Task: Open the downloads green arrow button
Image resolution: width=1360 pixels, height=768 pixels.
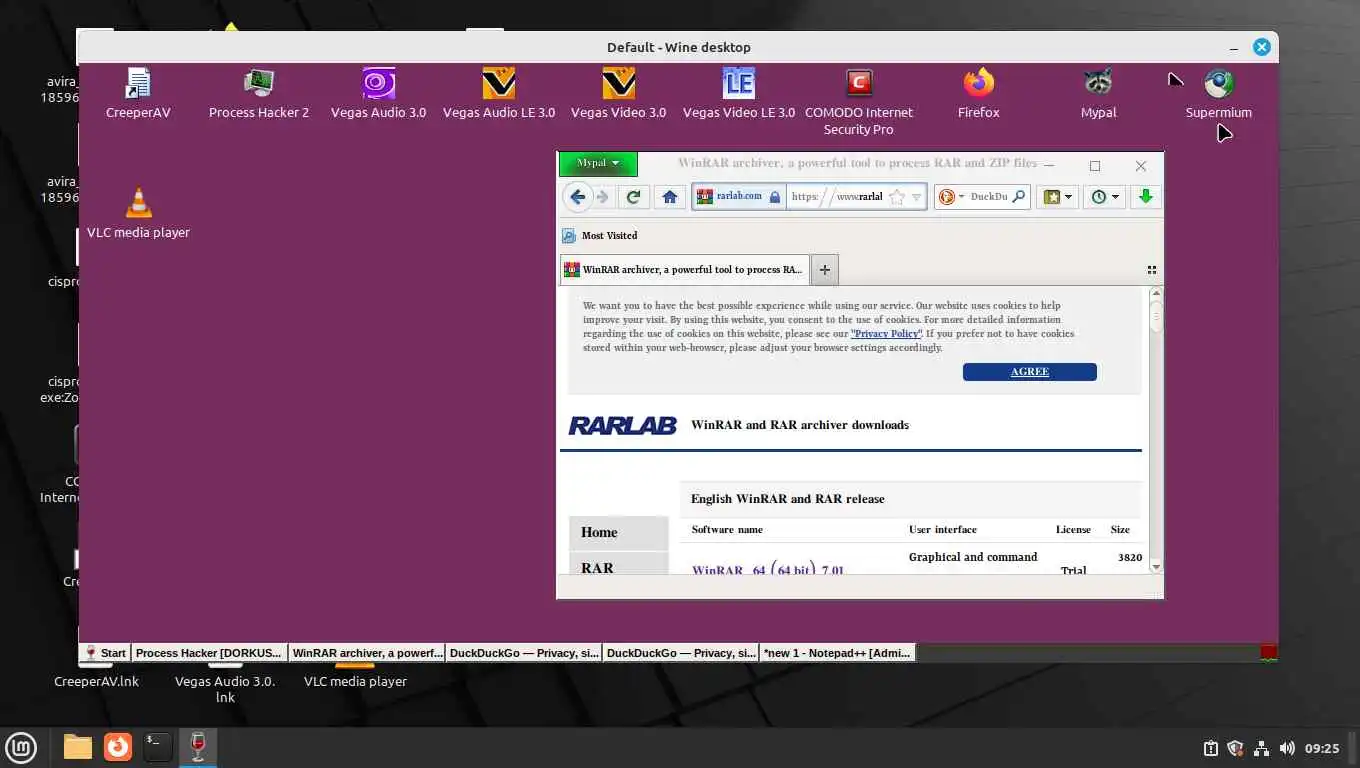Action: click(1146, 197)
